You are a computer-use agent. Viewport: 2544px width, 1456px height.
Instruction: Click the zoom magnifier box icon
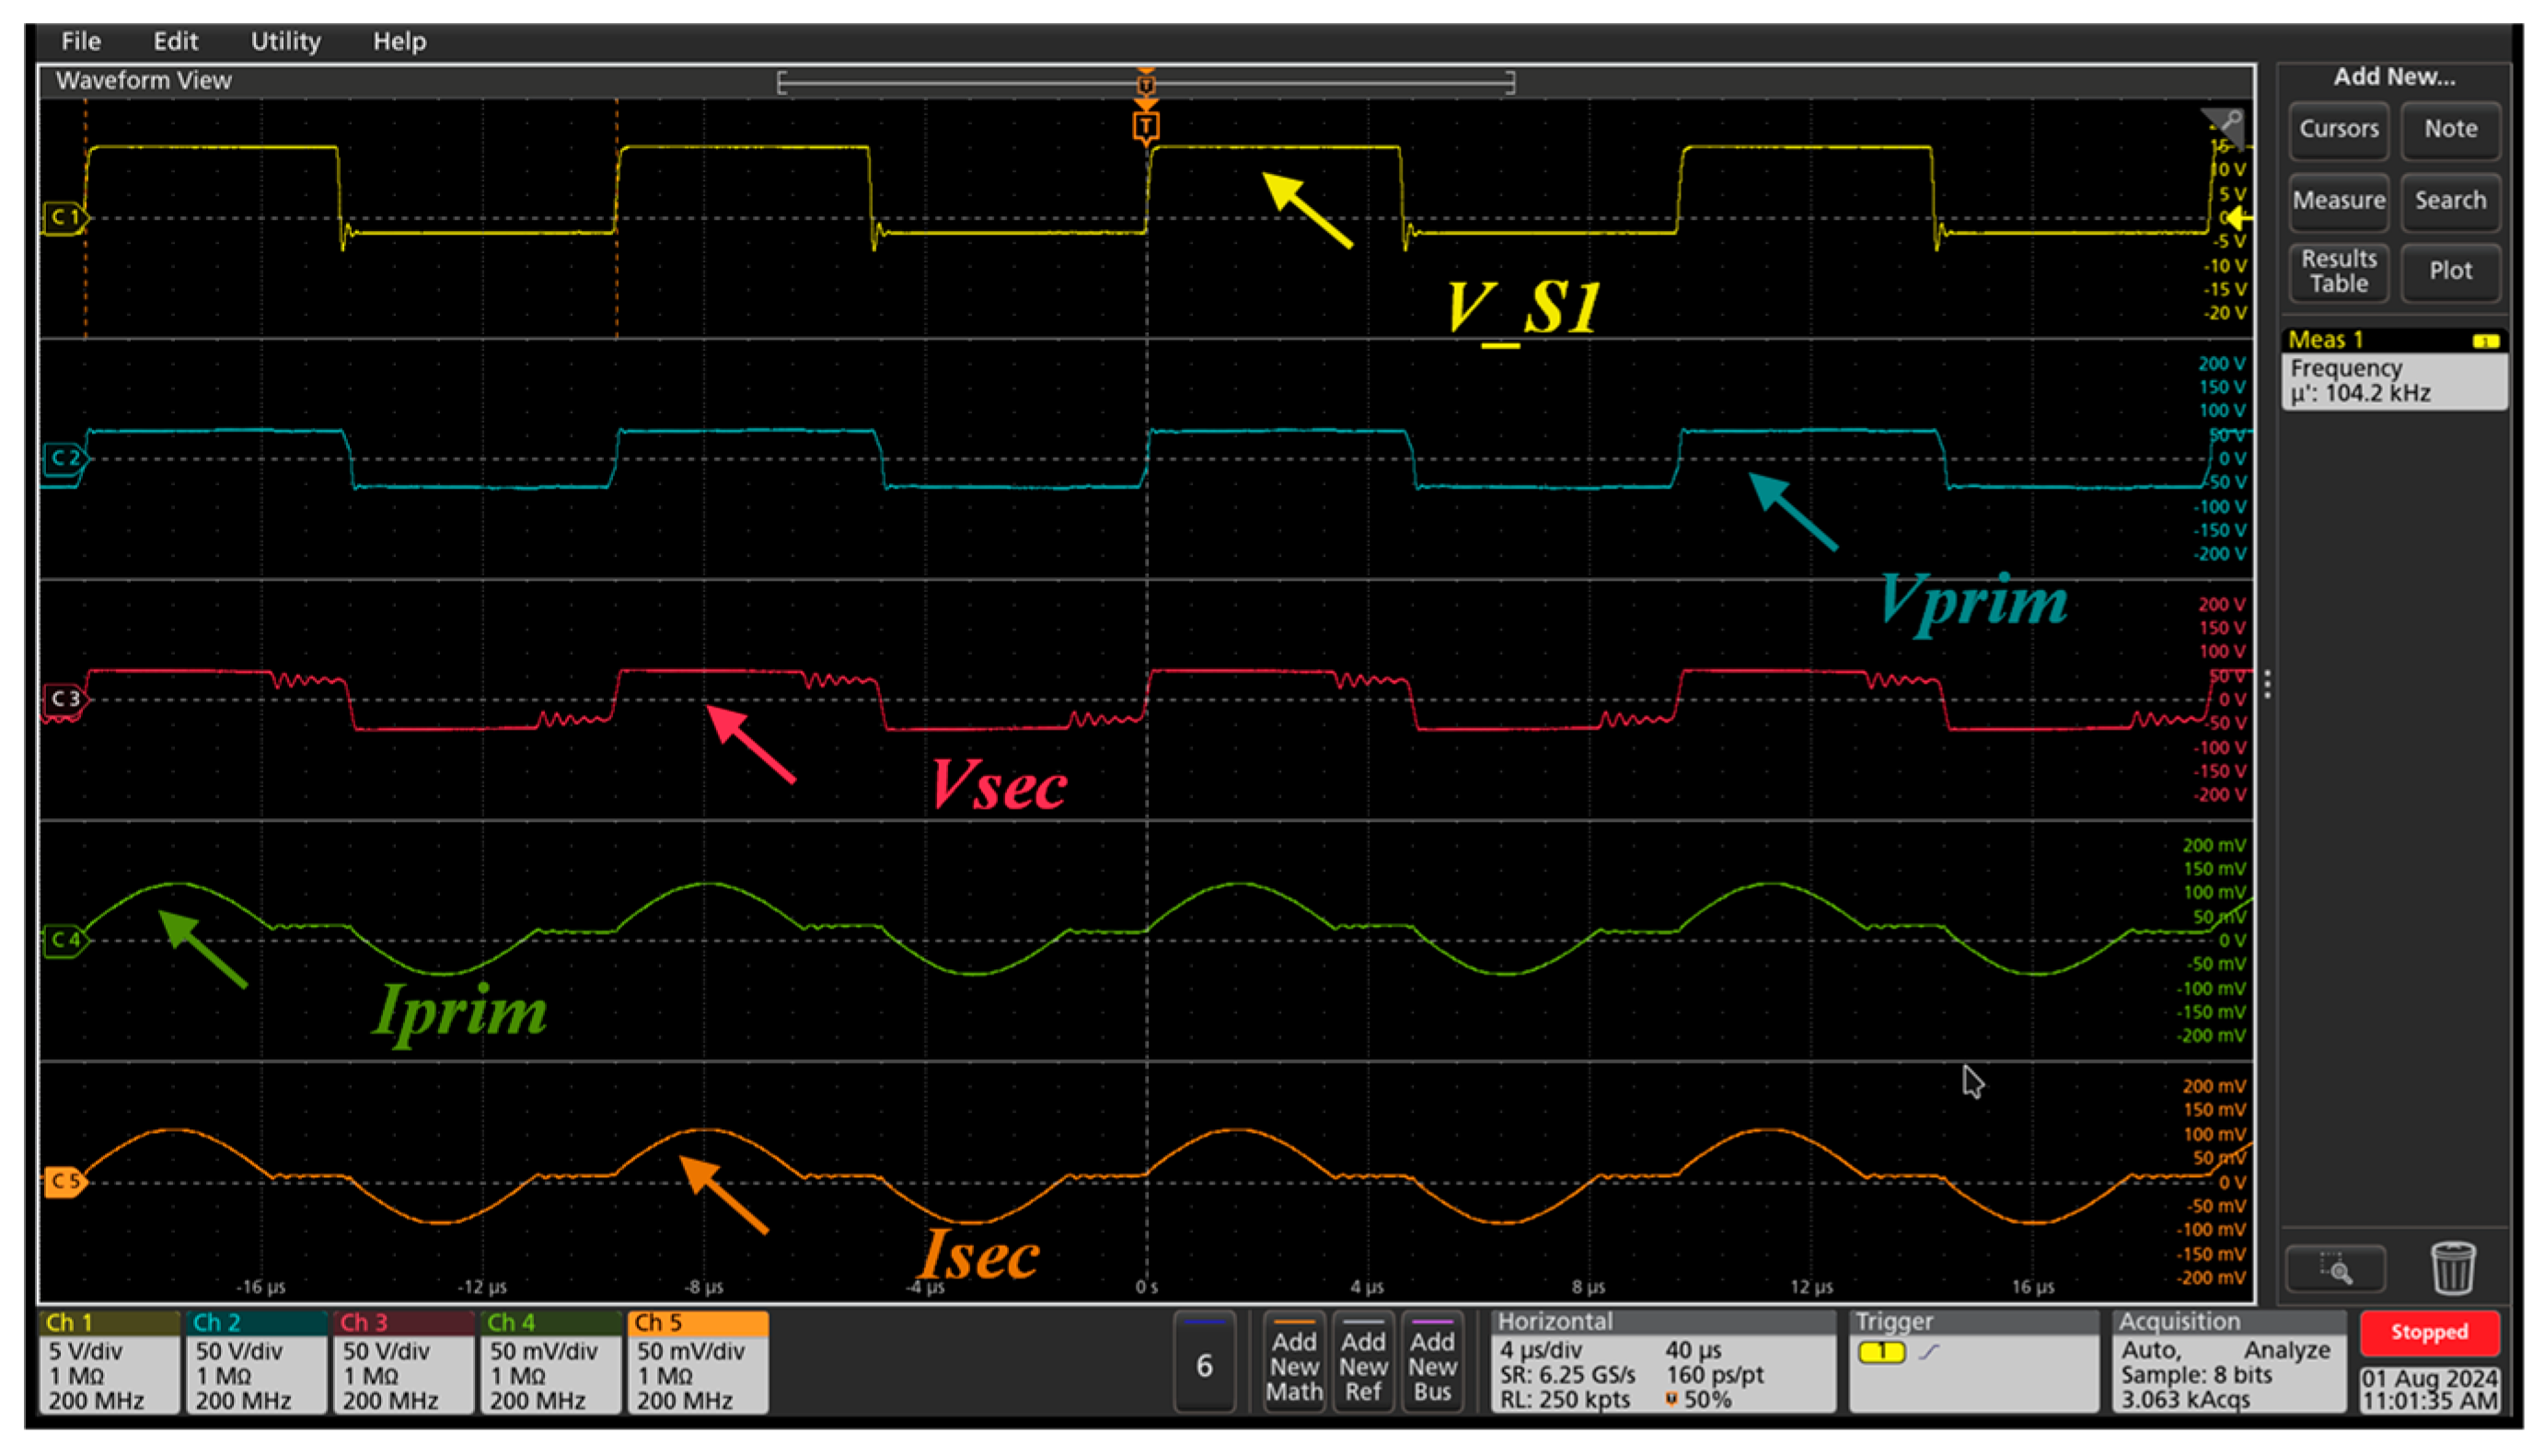[2335, 1270]
